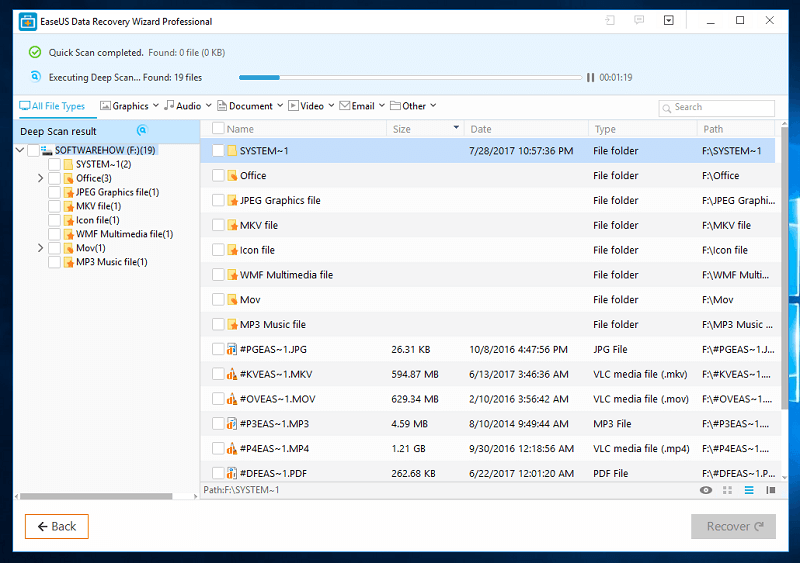This screenshot has height=563, width=800.
Task: Collapse the SOFTWAREHOW (F:) tree node
Action: (20, 150)
